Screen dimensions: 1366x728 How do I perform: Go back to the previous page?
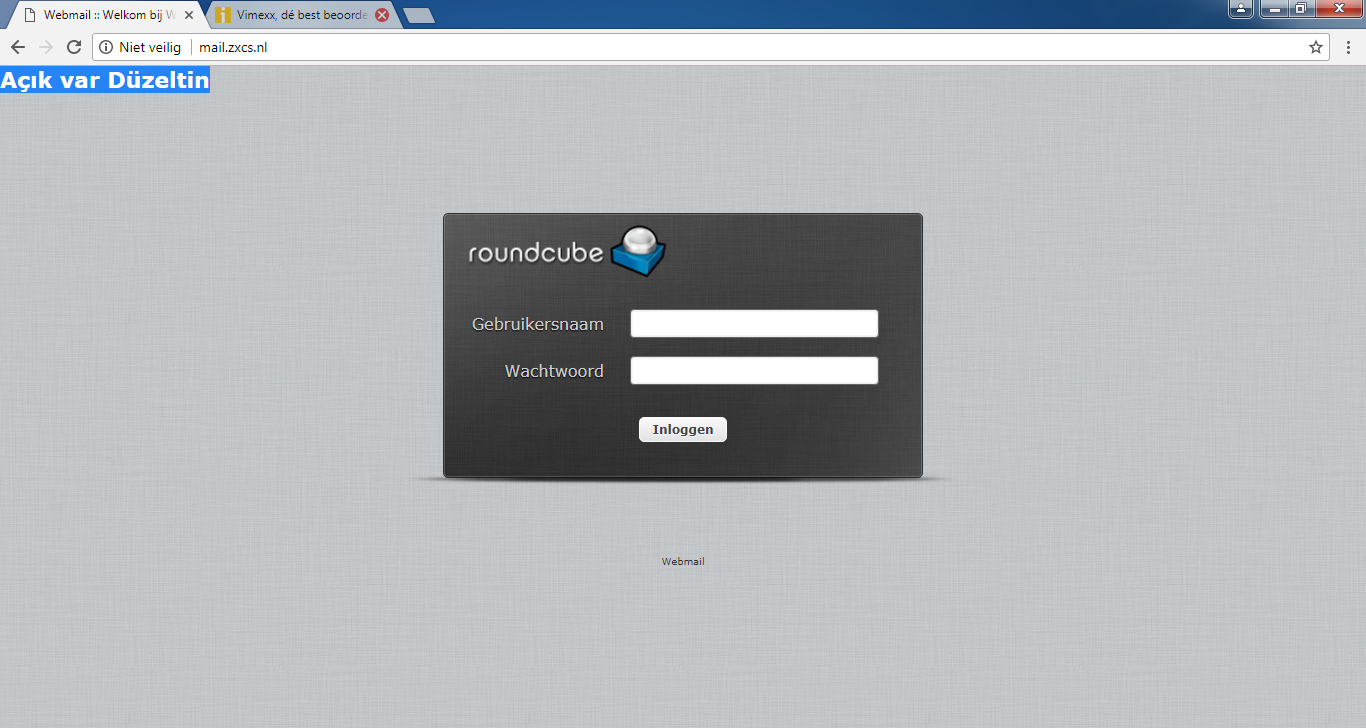coord(18,47)
